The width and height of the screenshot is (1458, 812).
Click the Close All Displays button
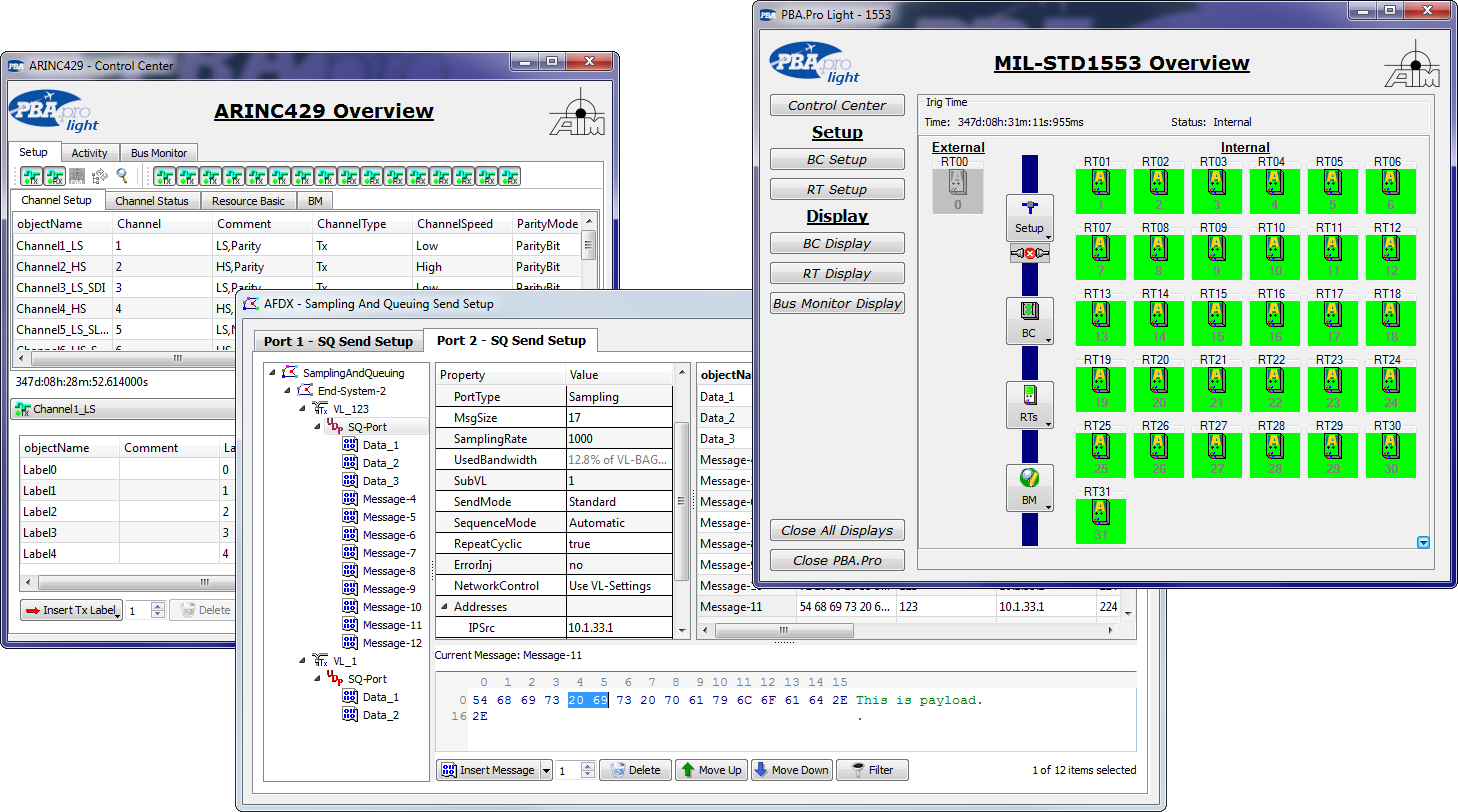point(836,530)
